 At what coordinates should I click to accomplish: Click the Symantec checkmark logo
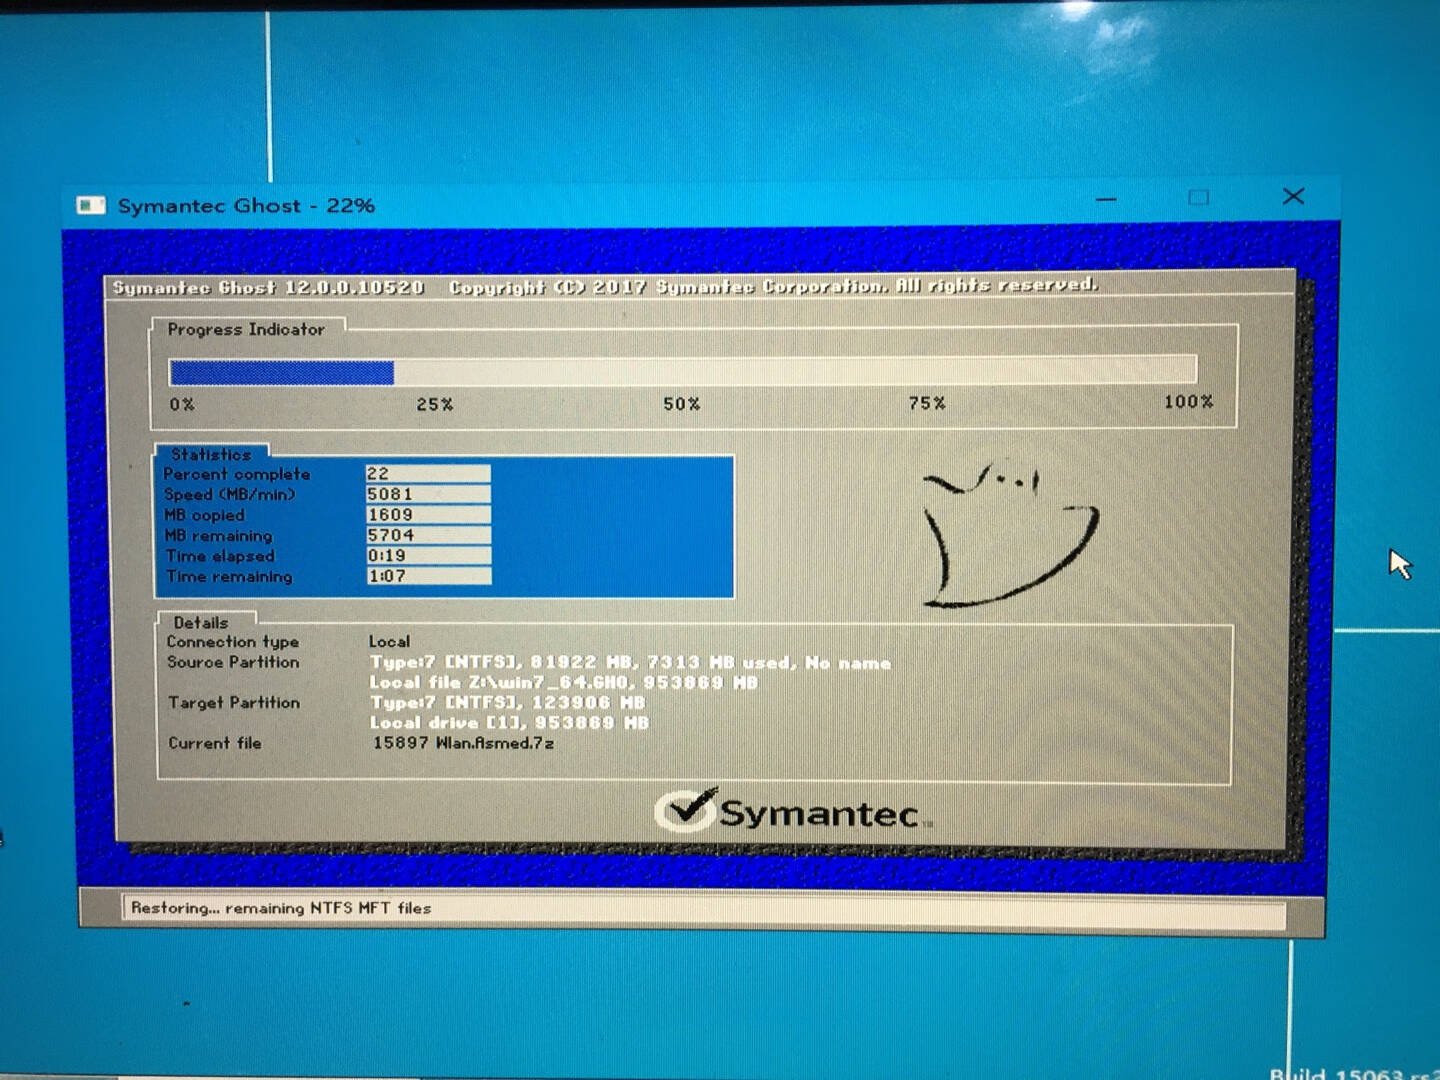coord(793,810)
